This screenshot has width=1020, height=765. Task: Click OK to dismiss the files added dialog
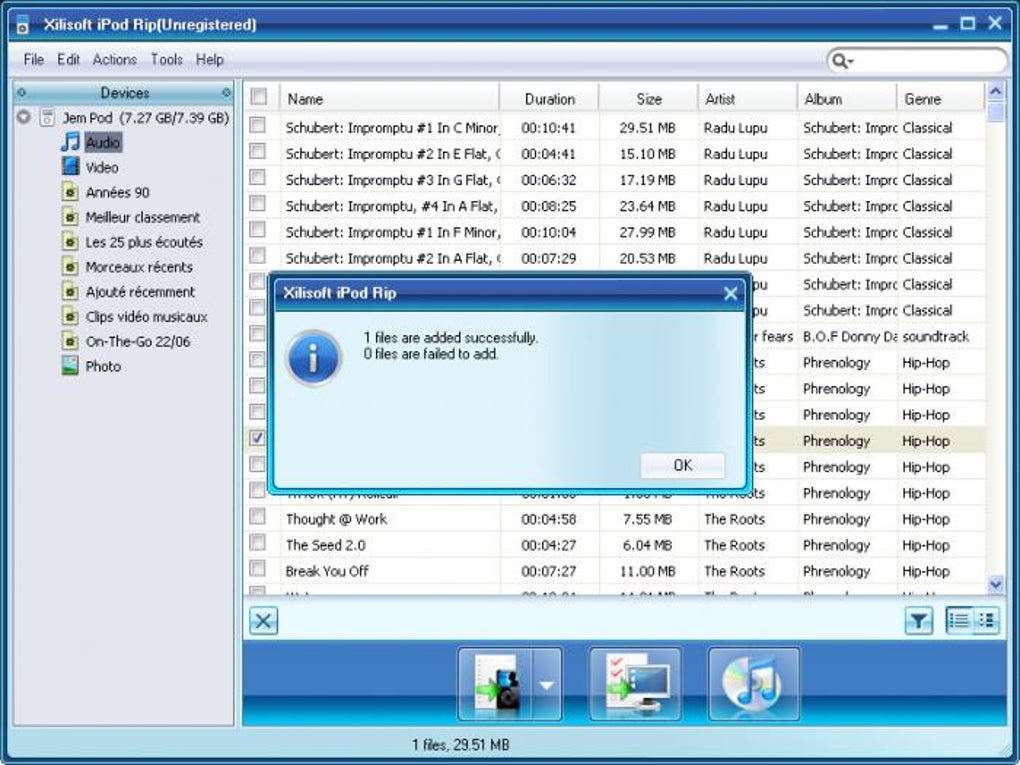click(x=682, y=464)
